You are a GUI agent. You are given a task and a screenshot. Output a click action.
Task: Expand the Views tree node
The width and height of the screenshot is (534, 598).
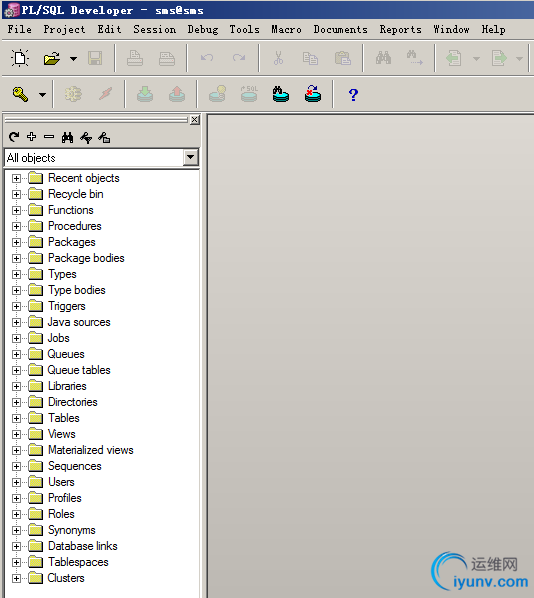16,434
